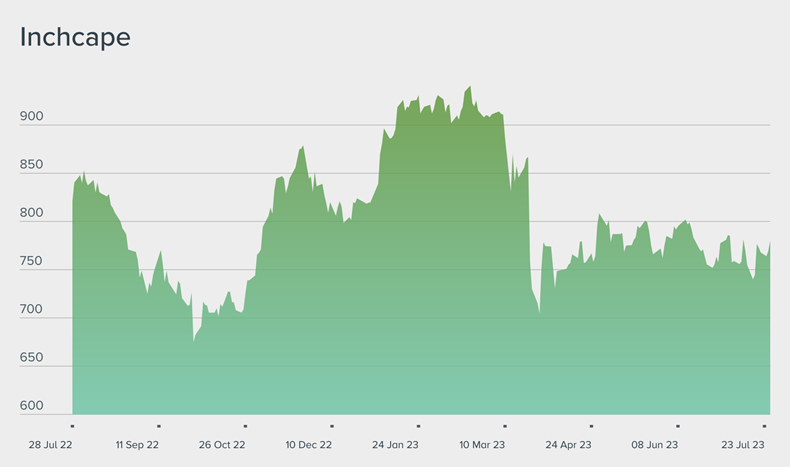790x467 pixels.
Task: Click the 28 Jul 22 date label
Action: [50, 444]
